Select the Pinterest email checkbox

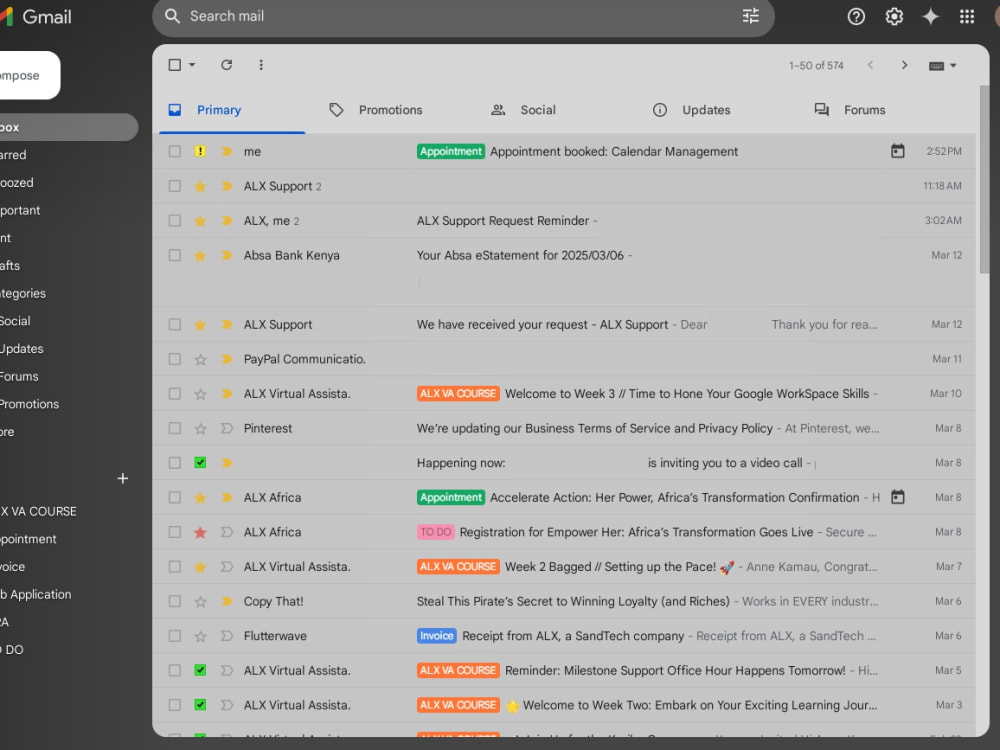174,429
